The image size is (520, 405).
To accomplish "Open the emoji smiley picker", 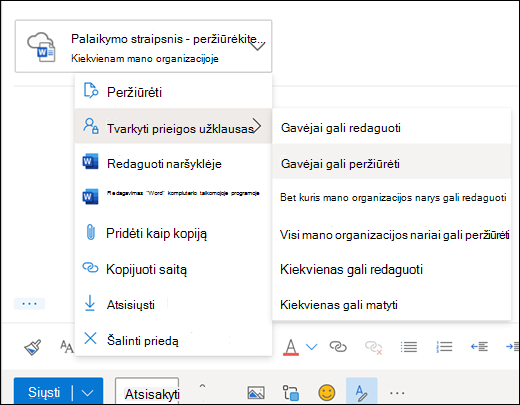I will (327, 393).
